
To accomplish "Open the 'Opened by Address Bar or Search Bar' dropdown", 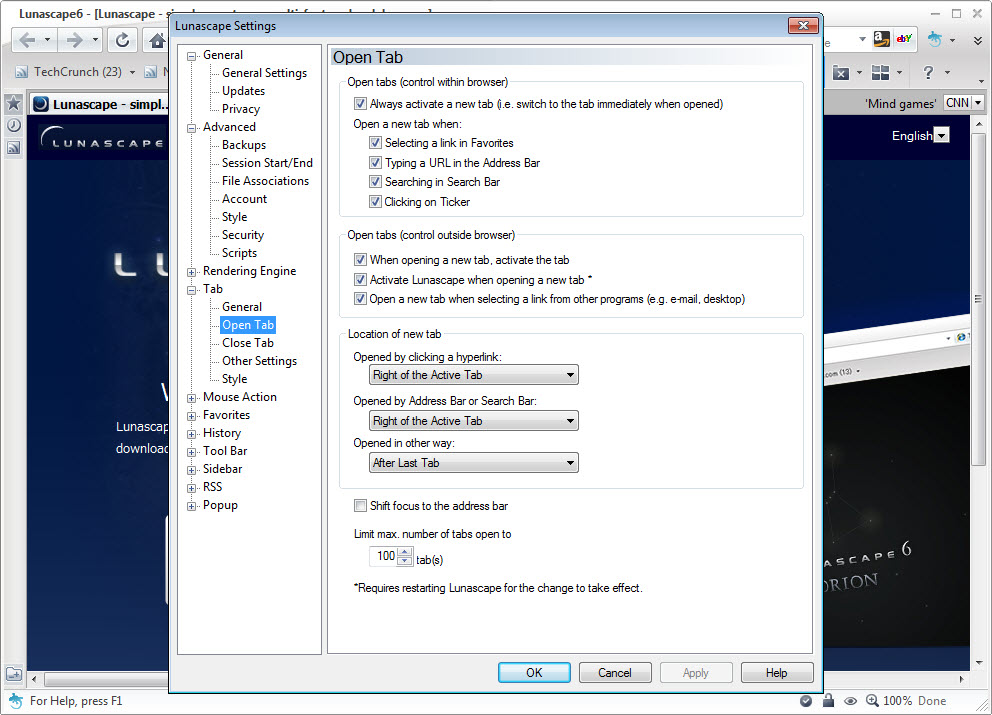I will click(x=473, y=421).
